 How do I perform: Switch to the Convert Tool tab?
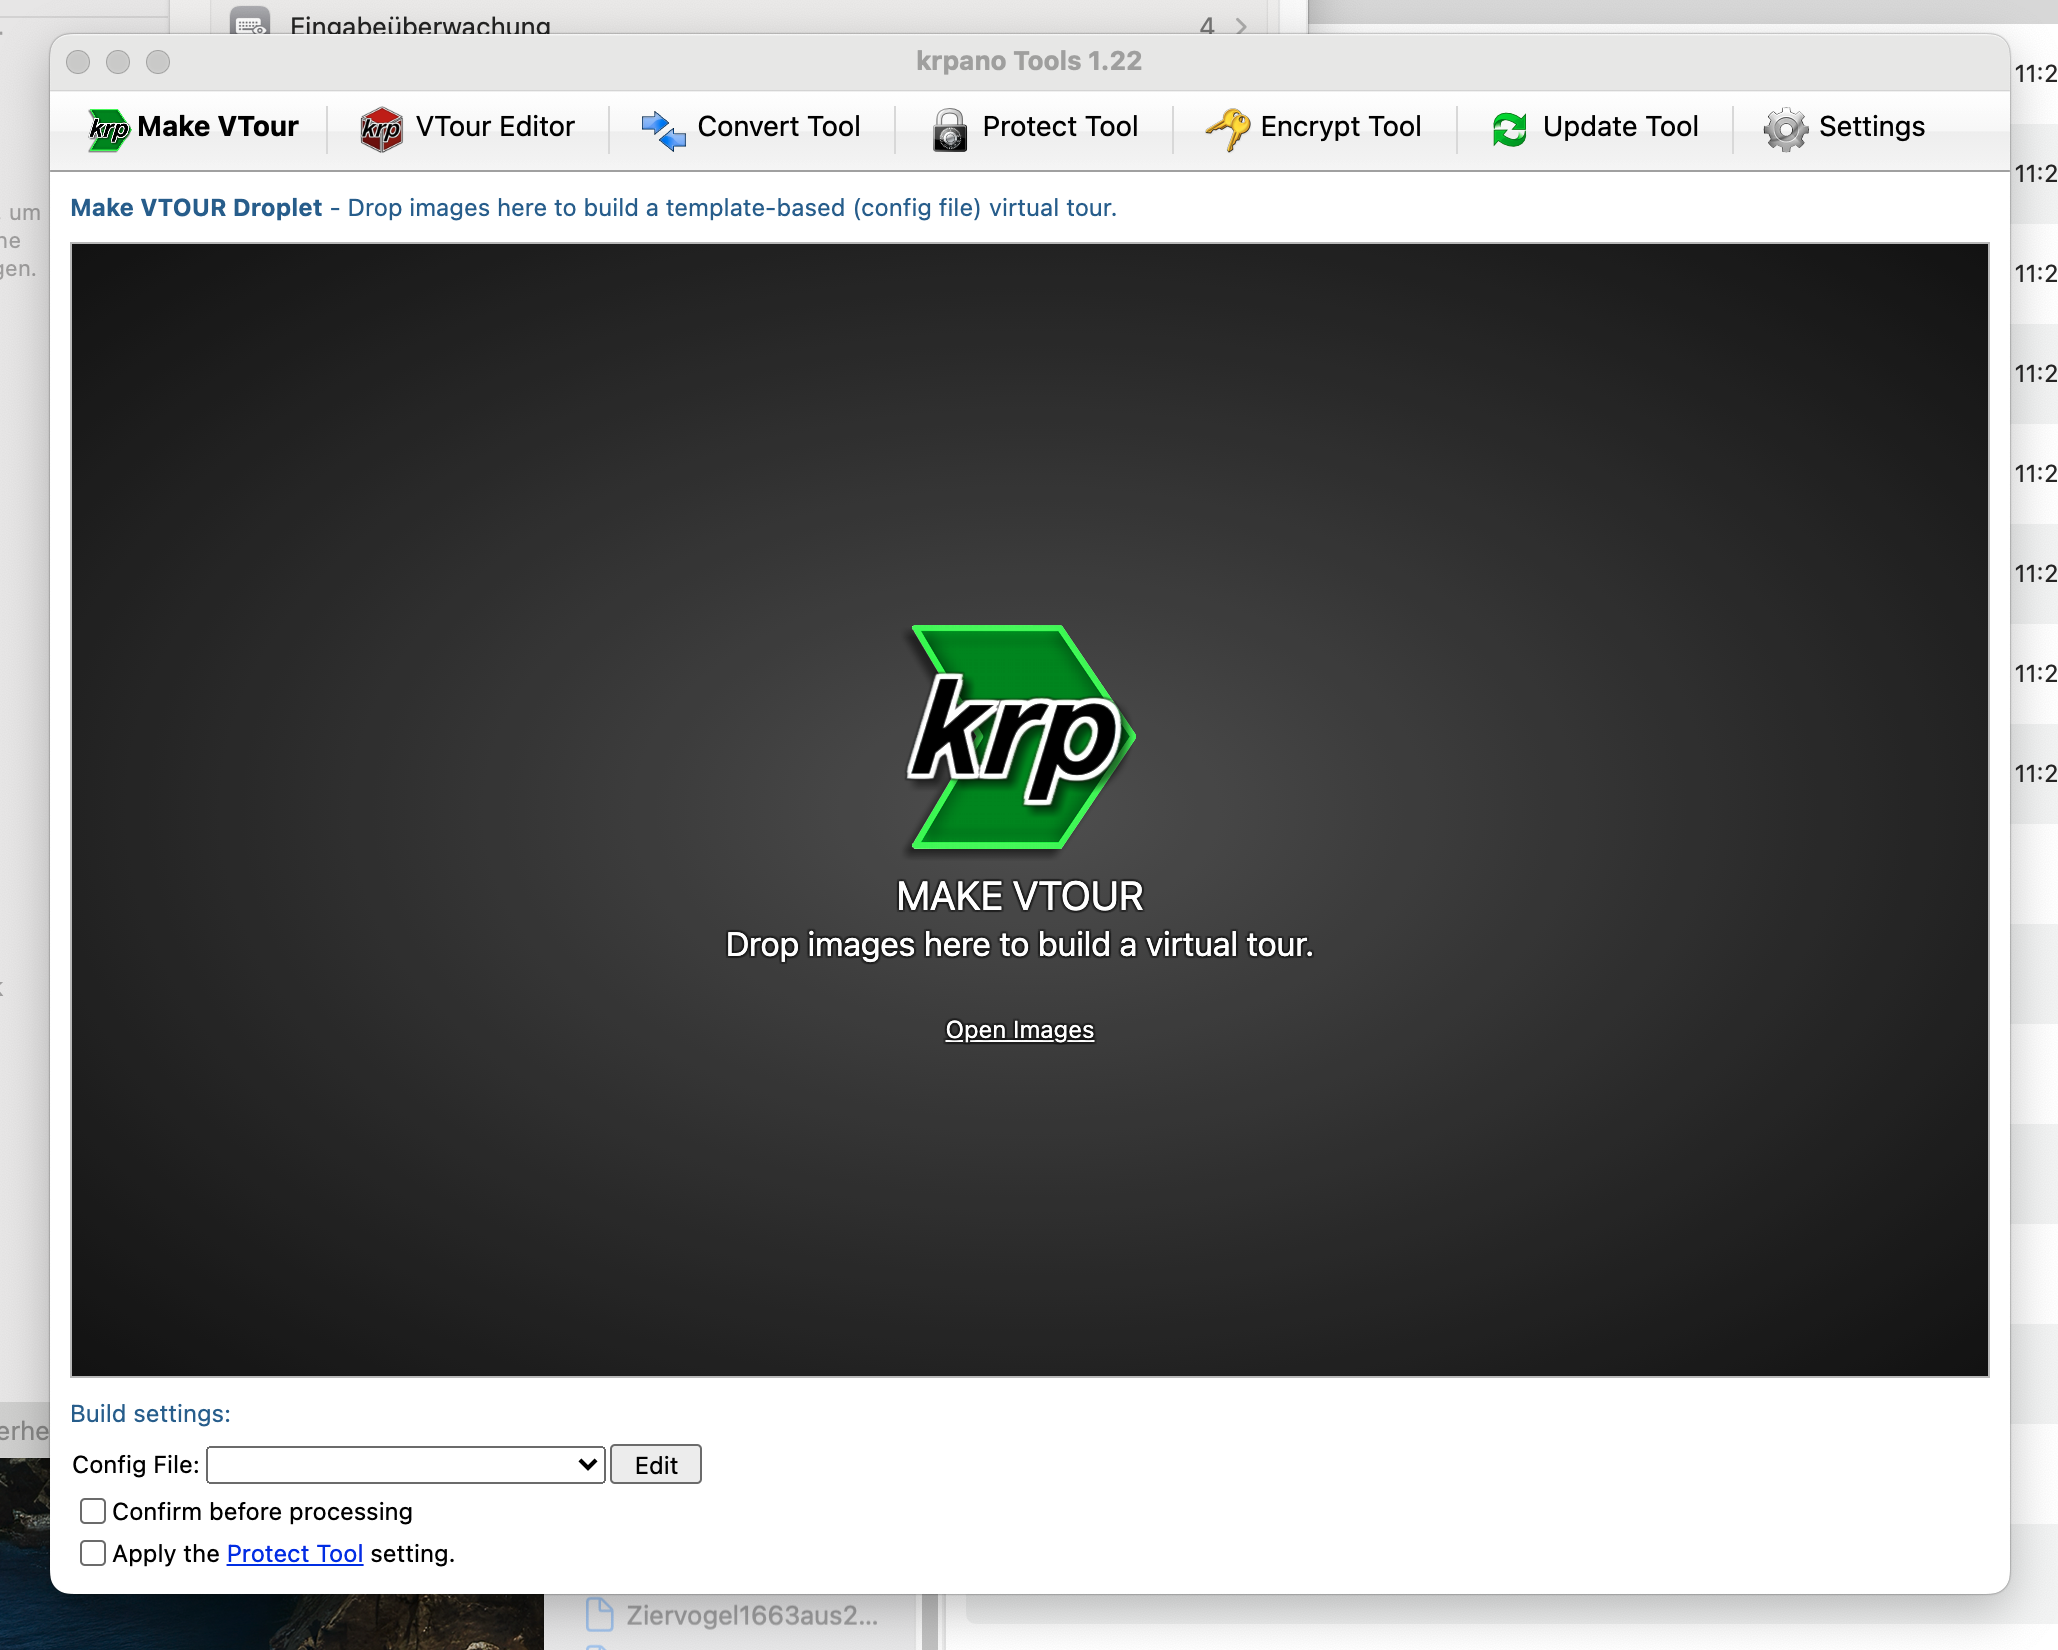(778, 127)
